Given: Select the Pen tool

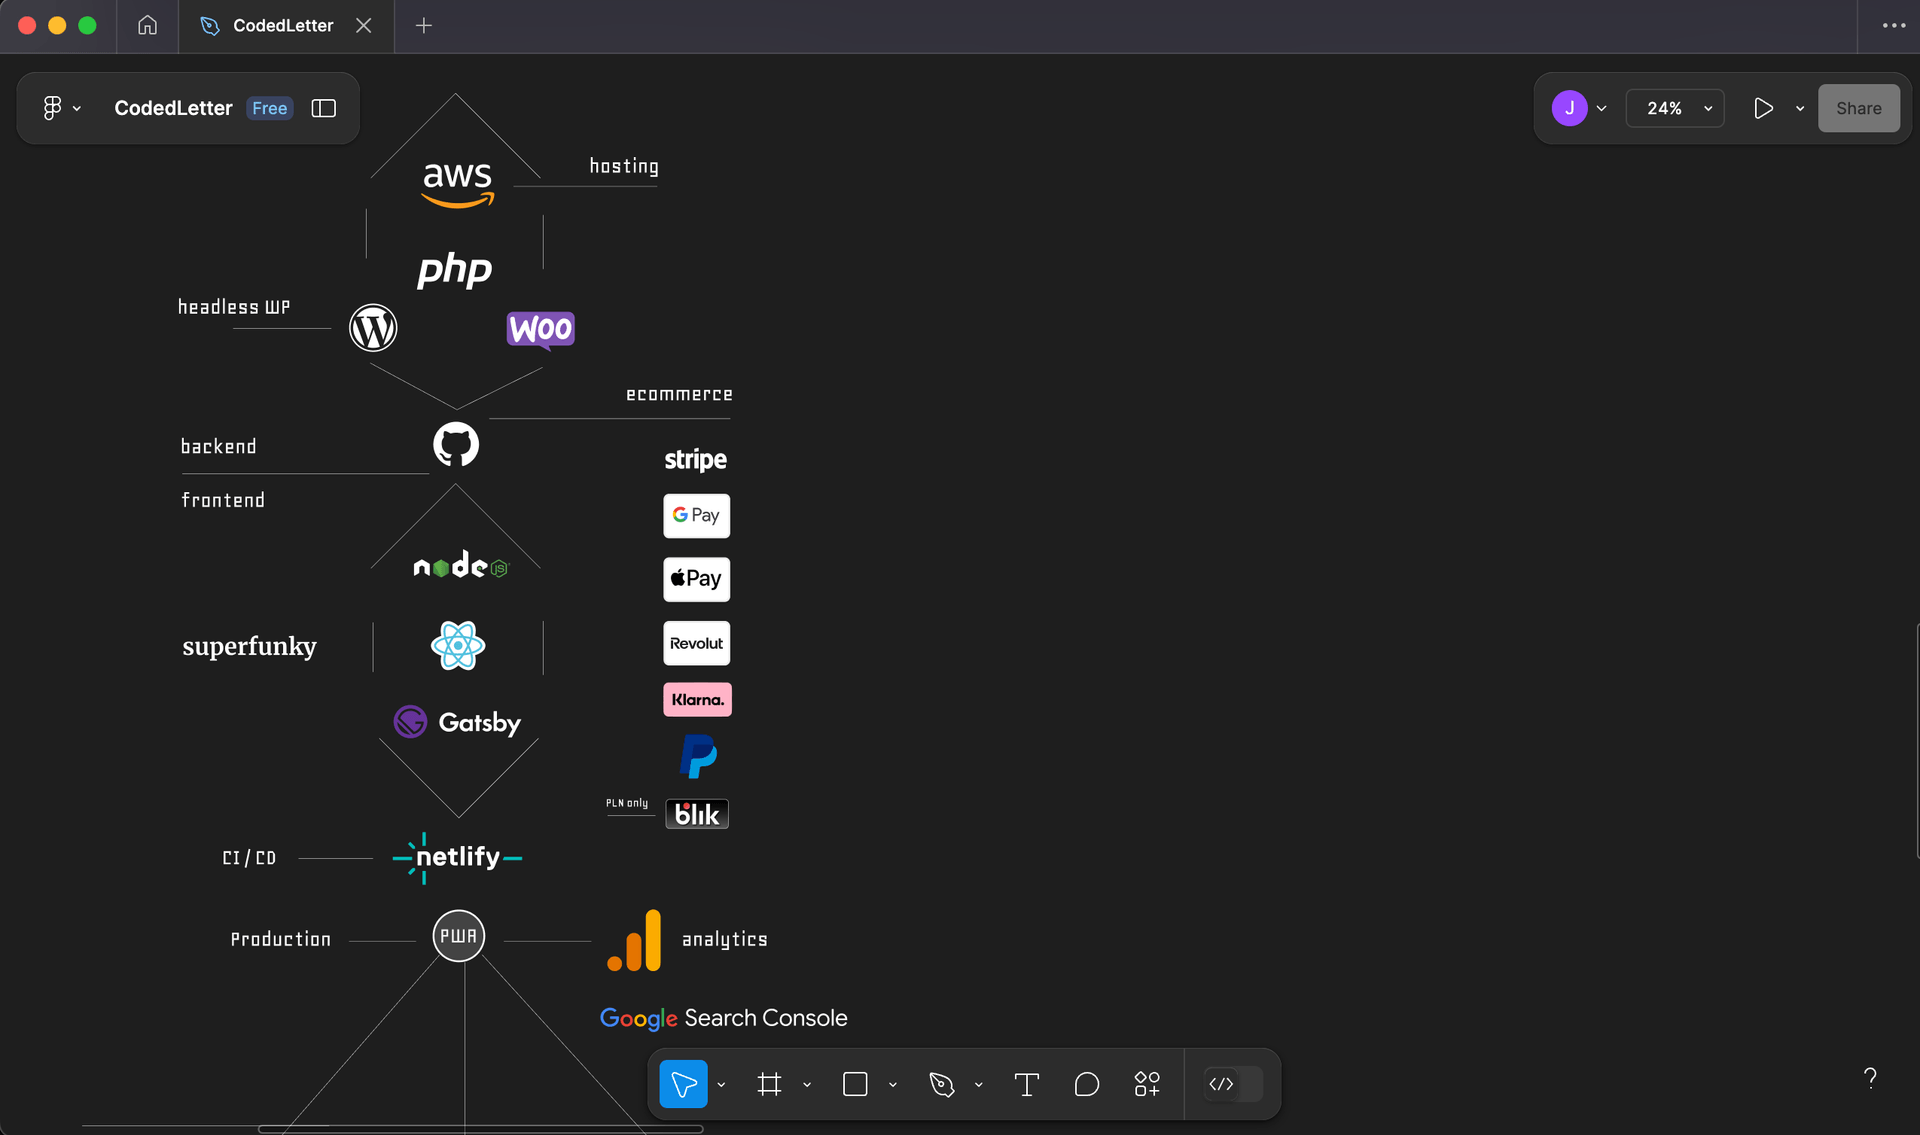Looking at the screenshot, I should [x=941, y=1084].
